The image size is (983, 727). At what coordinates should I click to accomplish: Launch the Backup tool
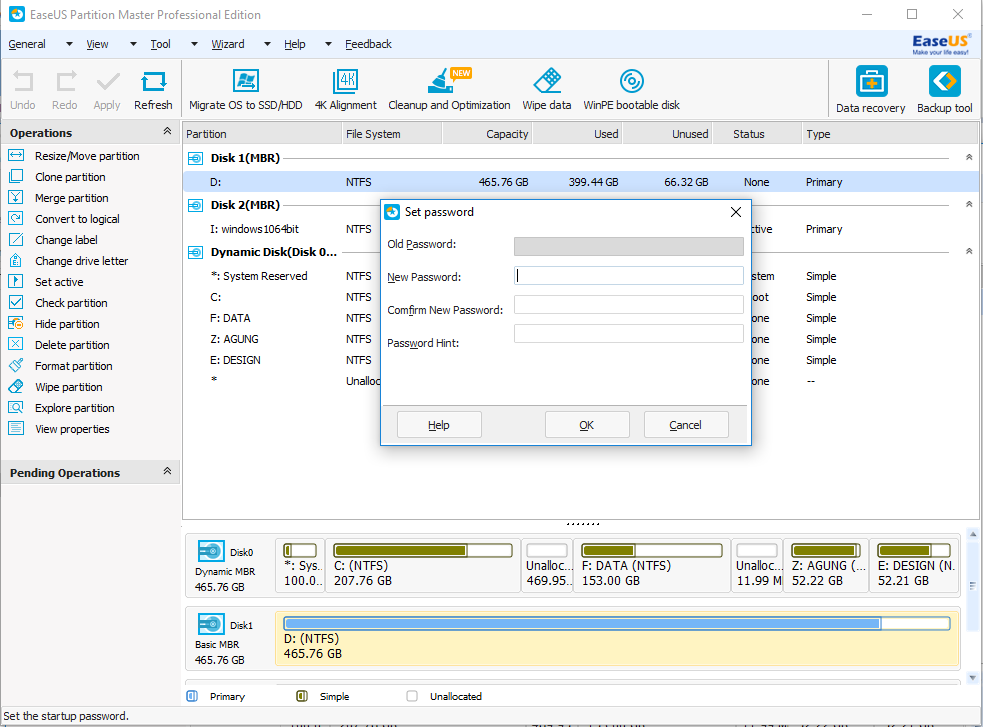pos(944,88)
